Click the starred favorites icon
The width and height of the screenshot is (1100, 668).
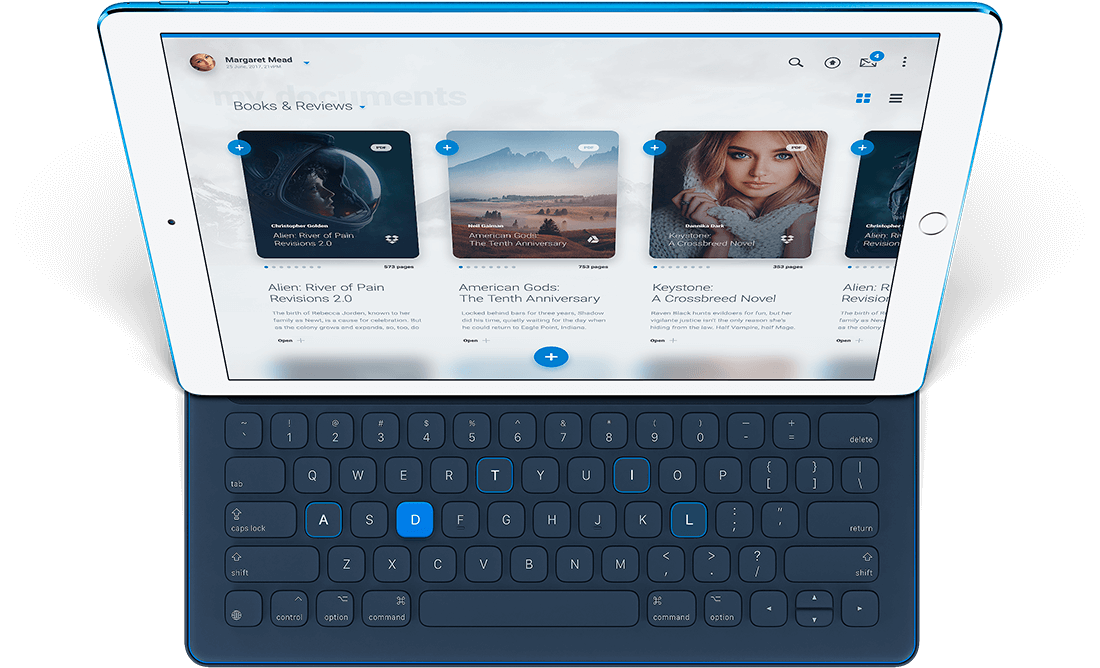(x=832, y=63)
